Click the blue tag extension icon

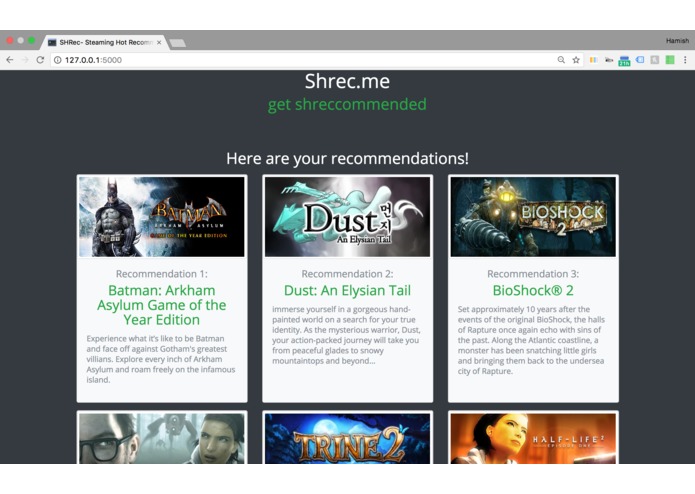pos(640,59)
